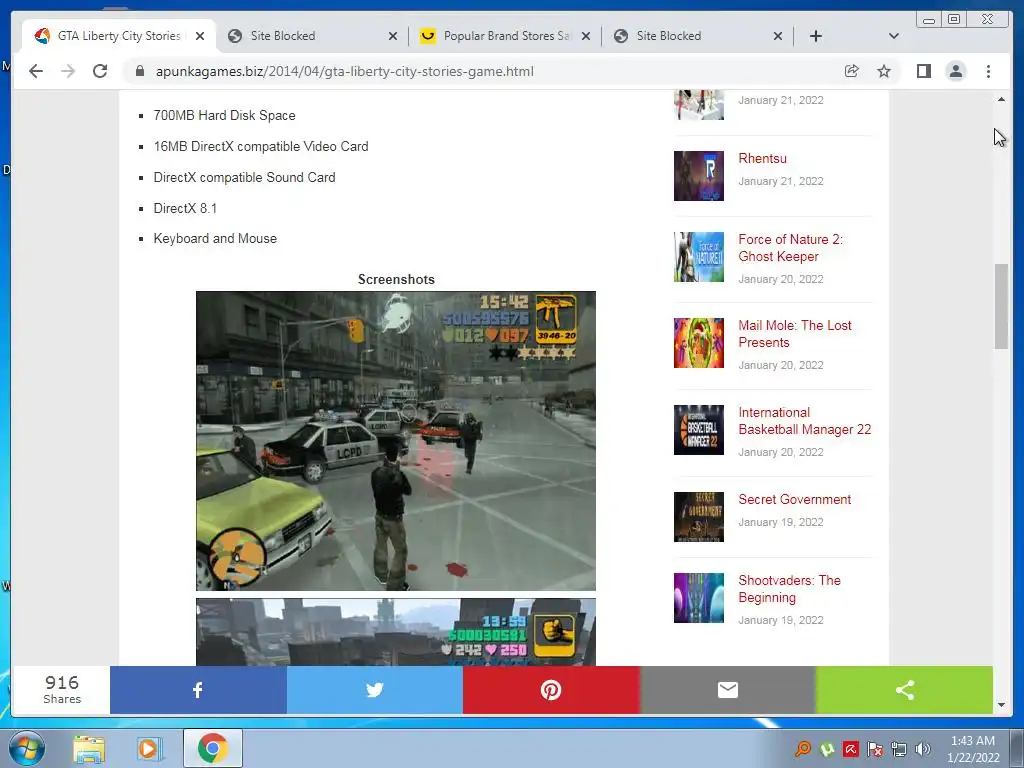Click the red antivirus tray icon
The image size is (1024, 768).
click(x=851, y=749)
